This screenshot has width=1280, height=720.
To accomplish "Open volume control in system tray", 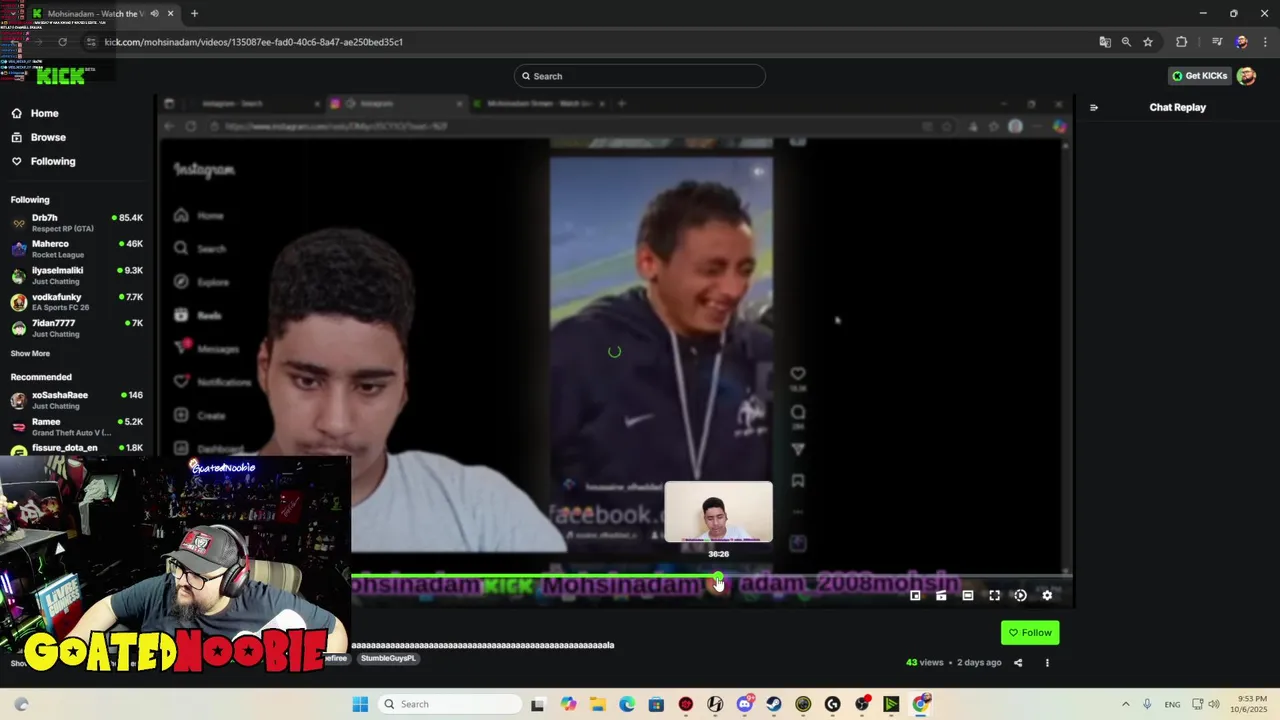I will coord(1214,704).
